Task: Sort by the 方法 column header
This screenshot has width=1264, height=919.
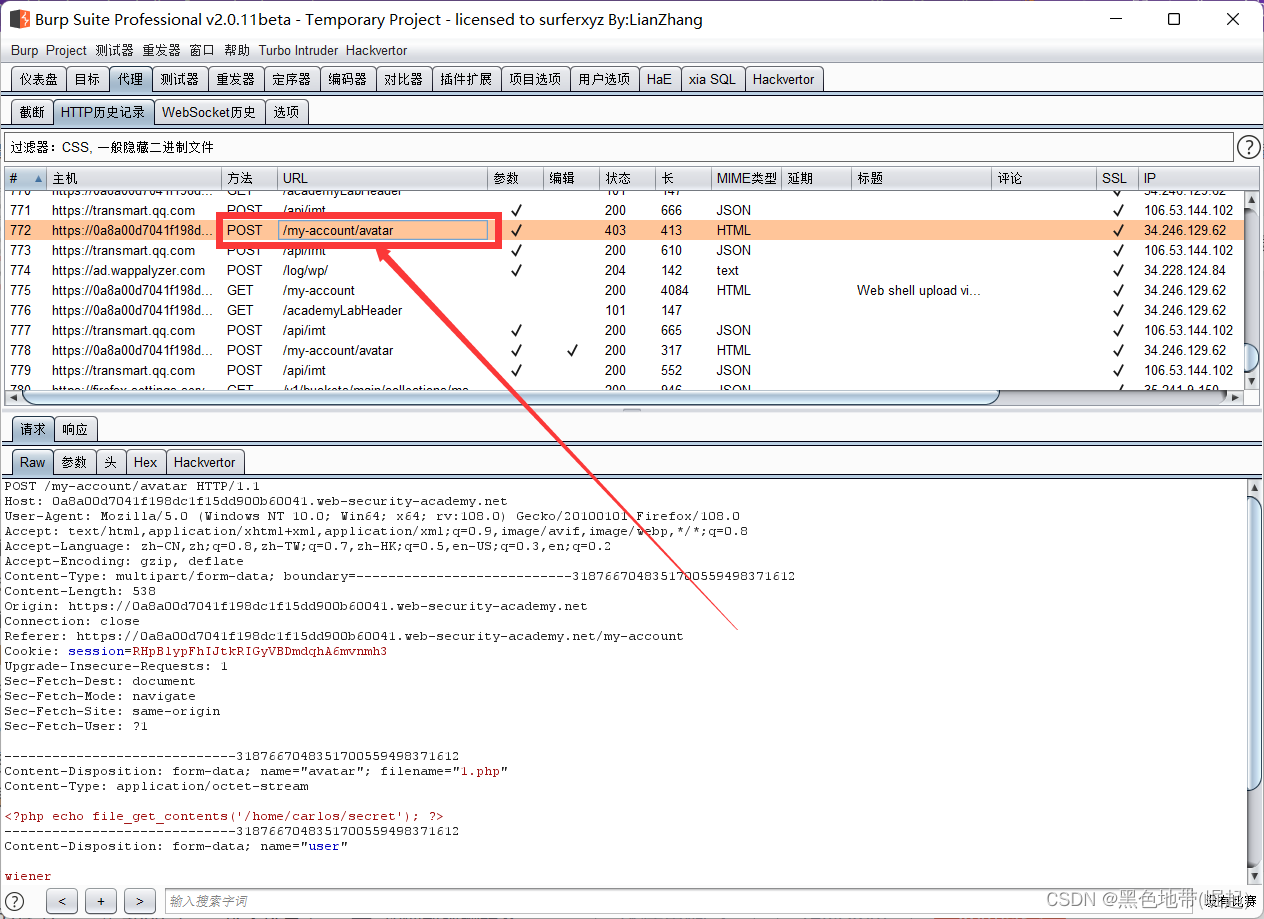Action: point(249,178)
